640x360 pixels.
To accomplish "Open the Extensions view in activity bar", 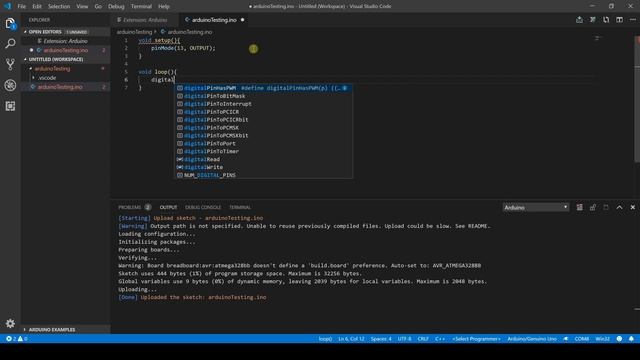I will click(x=10, y=106).
